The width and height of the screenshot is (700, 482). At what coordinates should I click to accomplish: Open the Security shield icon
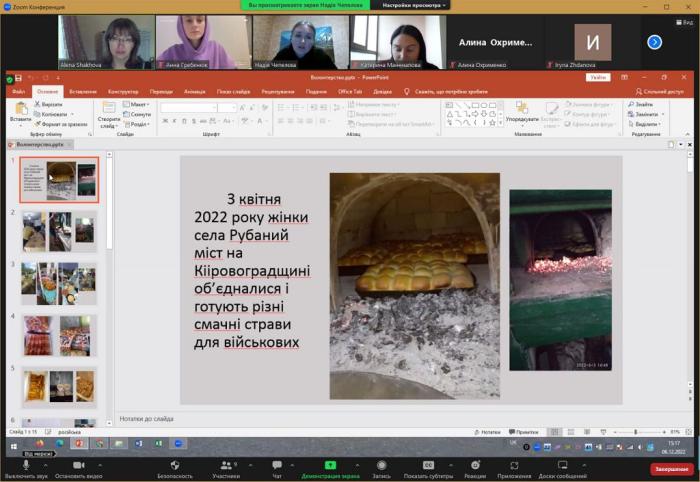[x=174, y=466]
